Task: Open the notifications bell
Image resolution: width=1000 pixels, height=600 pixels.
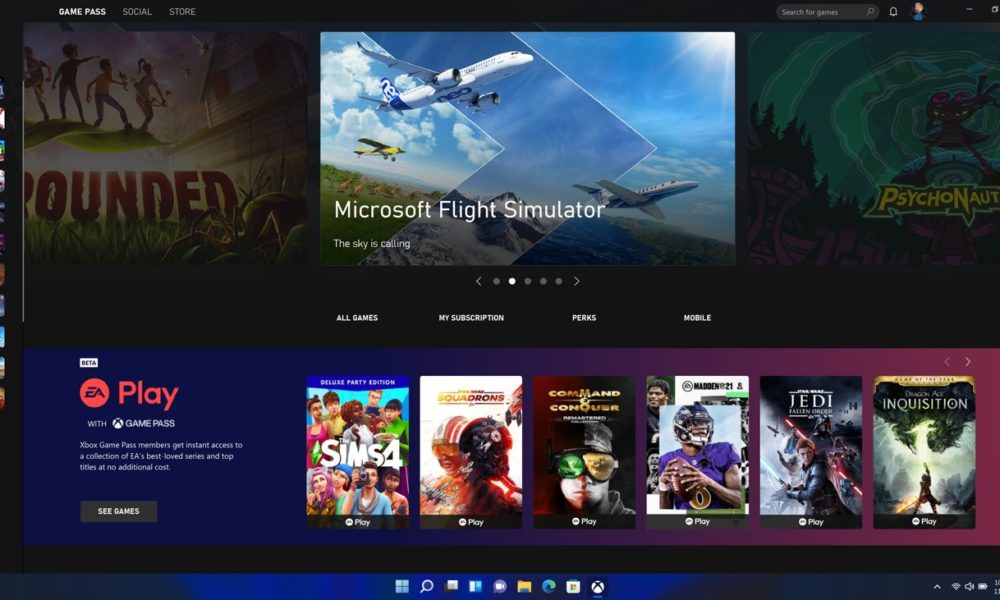Action: pyautogui.click(x=893, y=11)
